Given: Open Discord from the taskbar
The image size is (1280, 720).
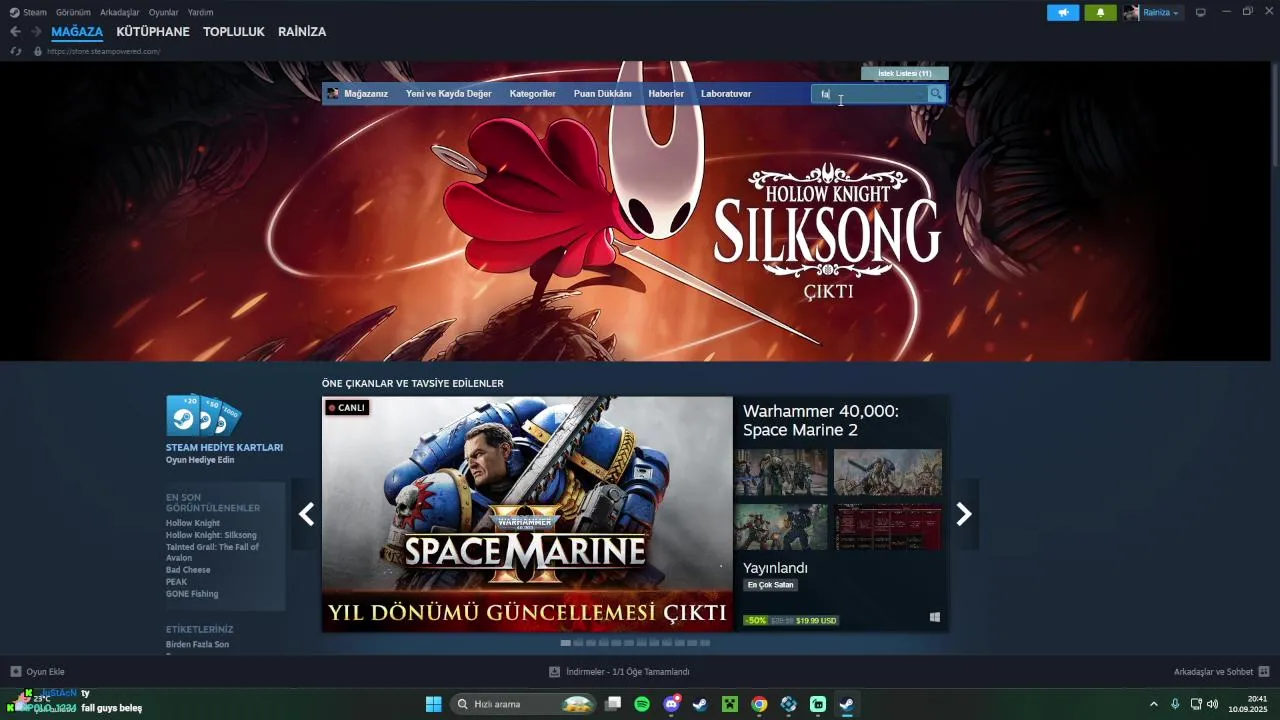Looking at the screenshot, I should (x=672, y=704).
